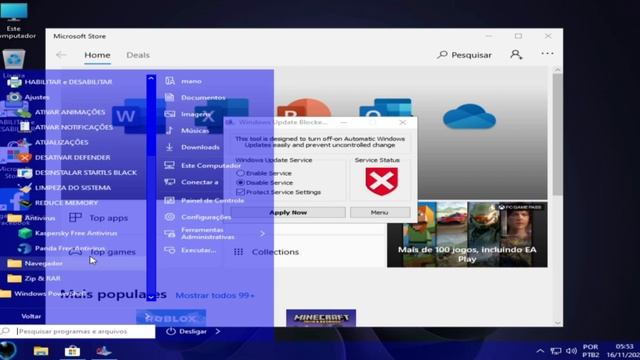This screenshot has width=640, height=360.
Task: Click the red shield Service Status icon
Action: (382, 181)
